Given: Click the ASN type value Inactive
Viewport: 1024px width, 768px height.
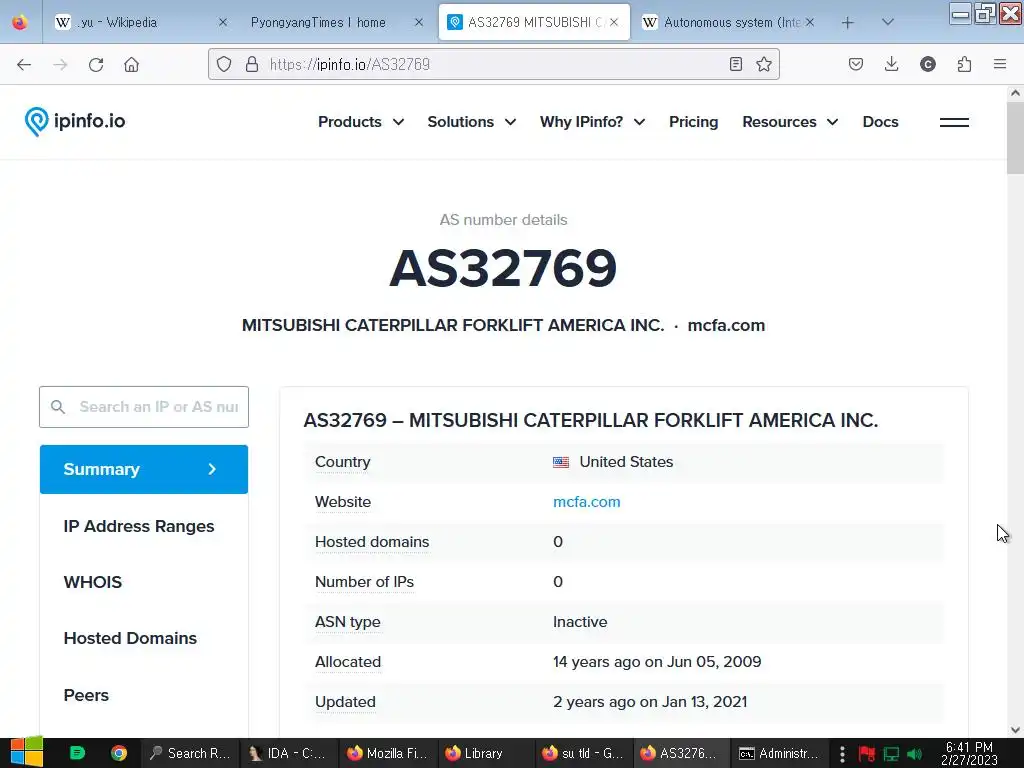Looking at the screenshot, I should pos(580,622).
